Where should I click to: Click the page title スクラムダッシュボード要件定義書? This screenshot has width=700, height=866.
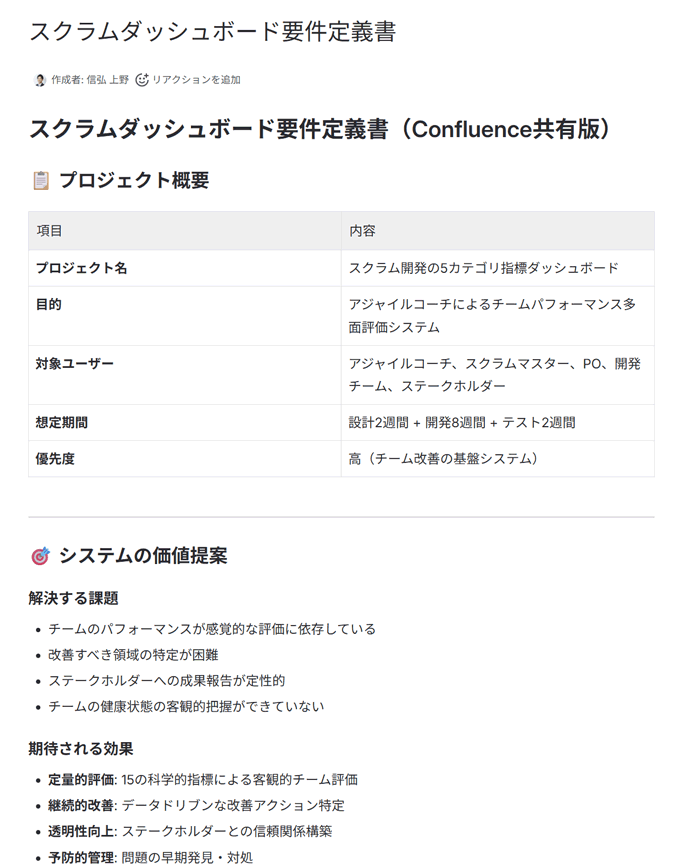[210, 32]
